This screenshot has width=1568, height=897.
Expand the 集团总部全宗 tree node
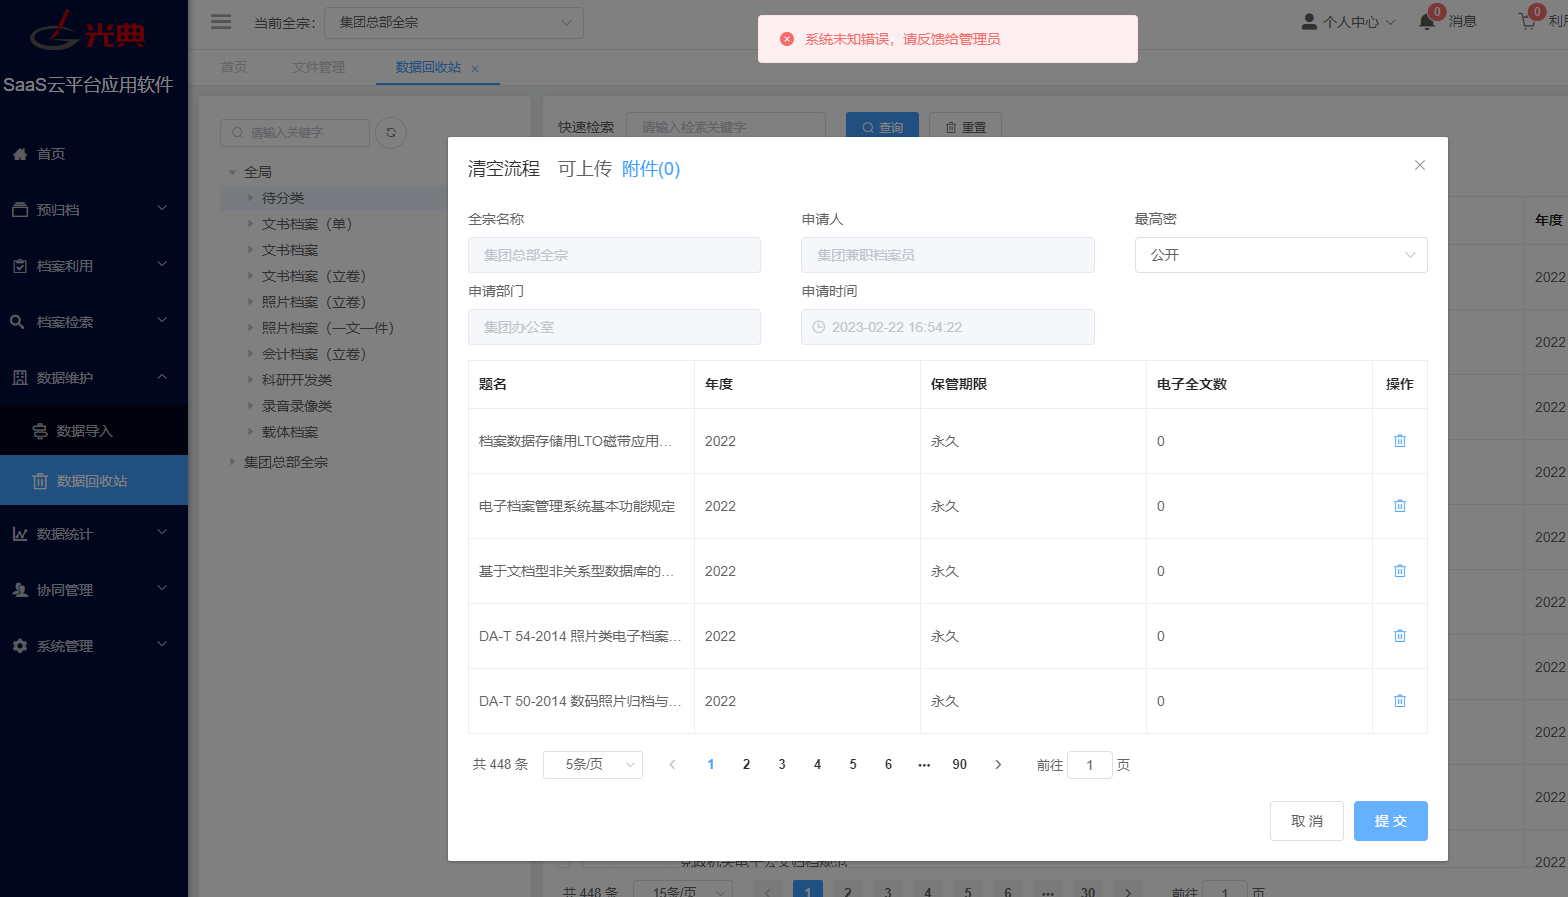pyautogui.click(x=233, y=462)
